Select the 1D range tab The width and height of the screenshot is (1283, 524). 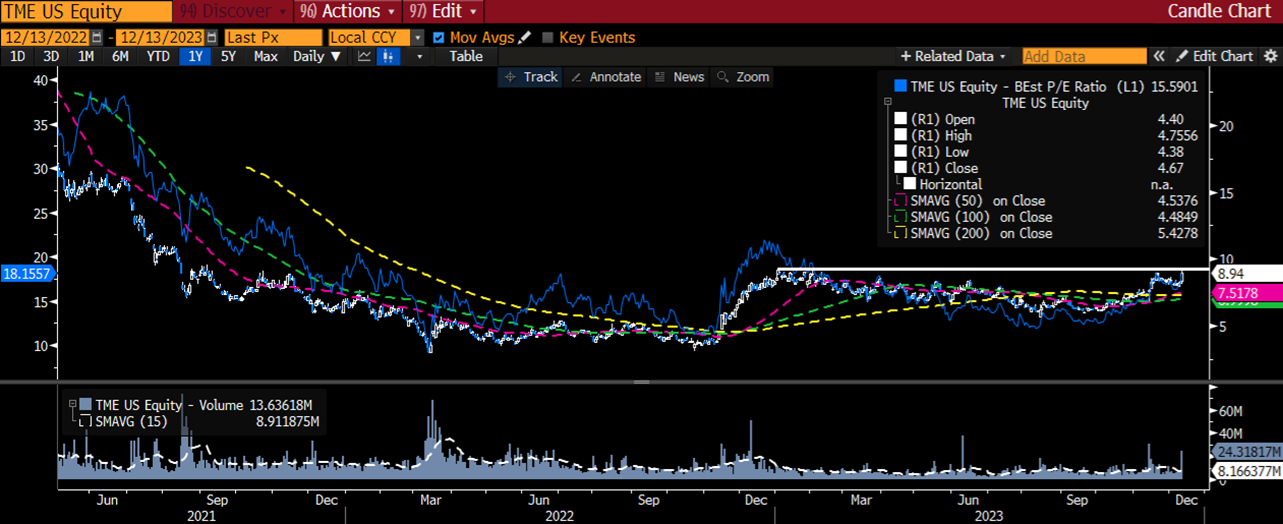tap(18, 56)
